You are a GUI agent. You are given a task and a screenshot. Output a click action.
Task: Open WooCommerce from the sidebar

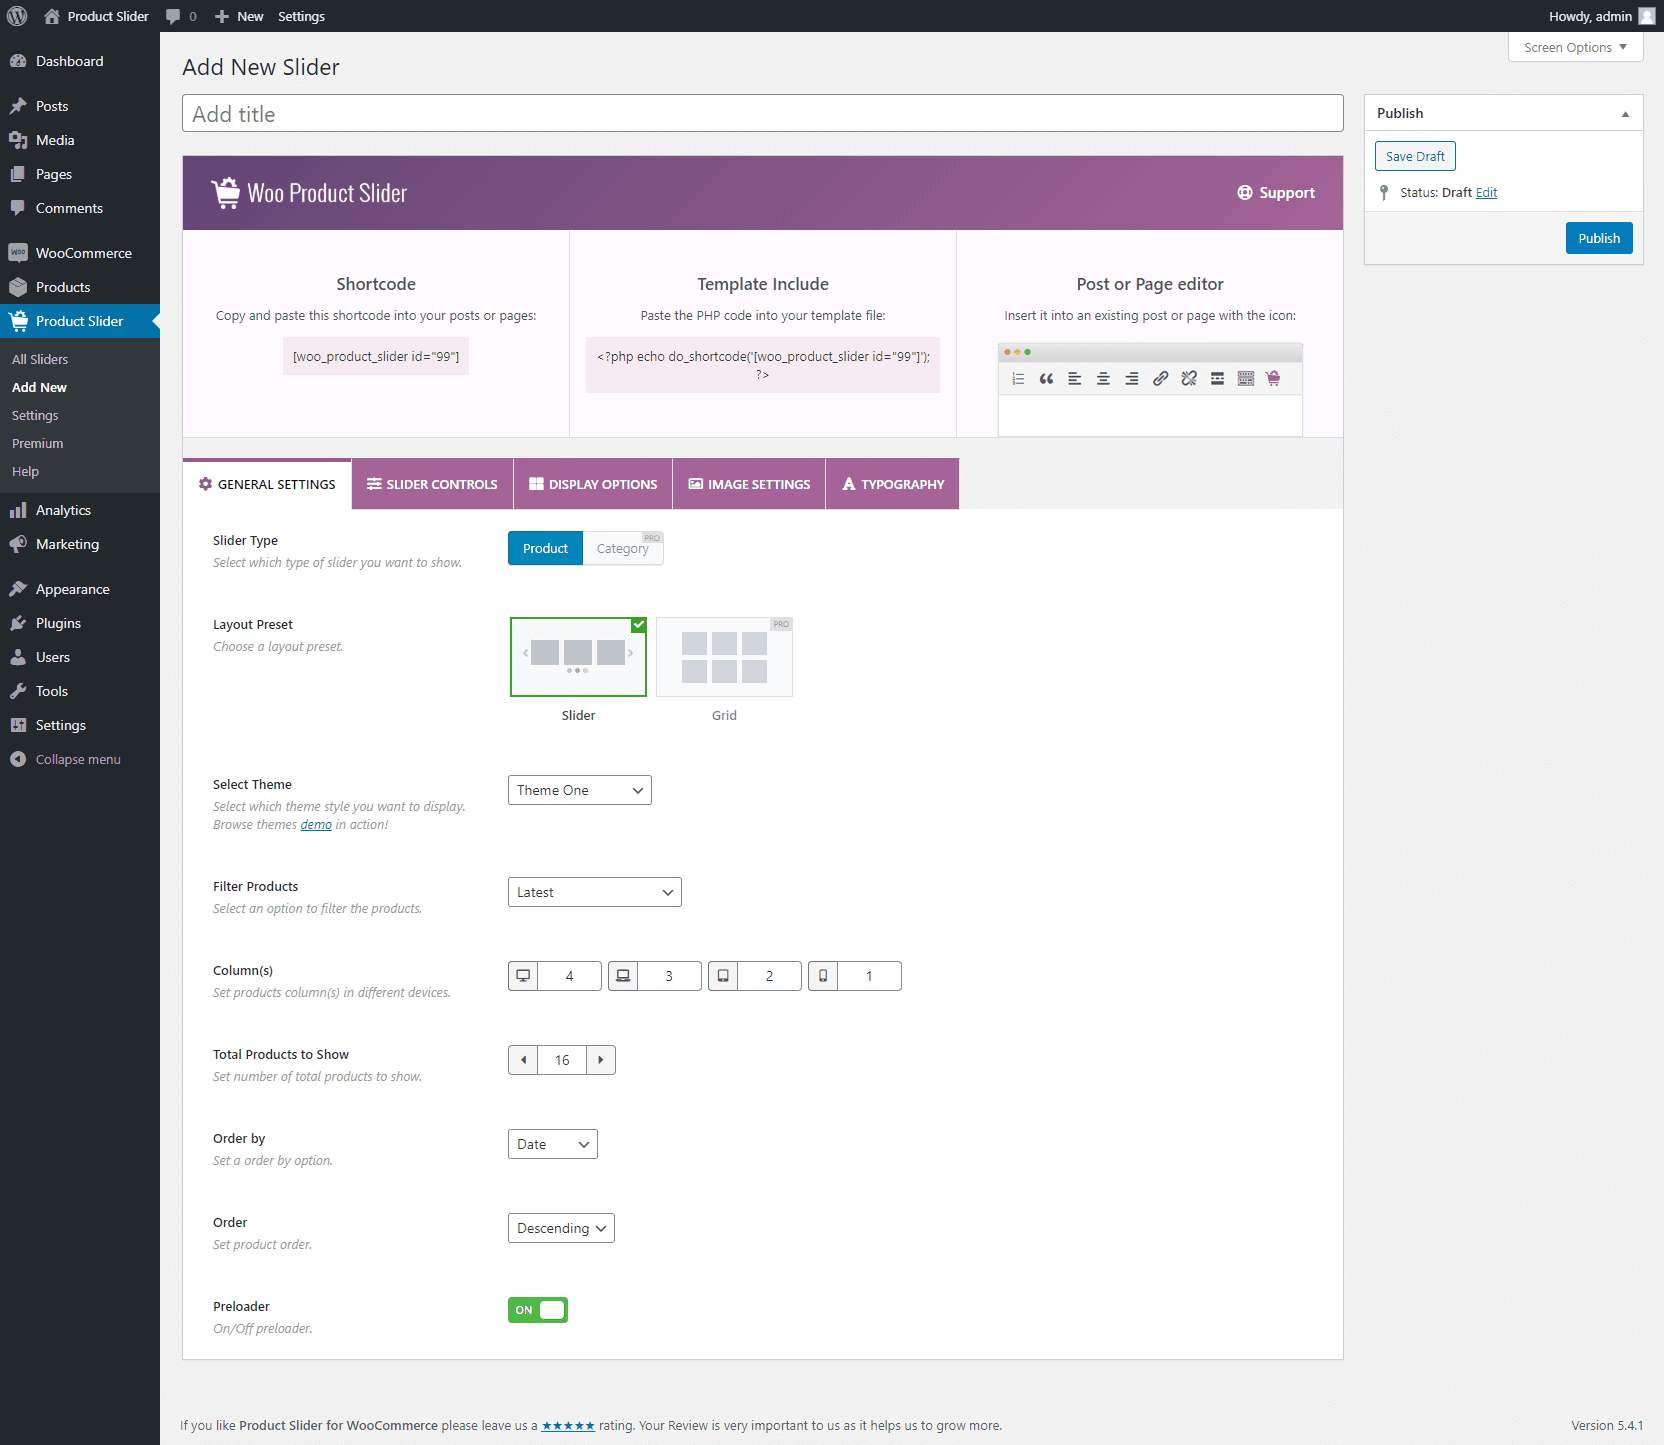point(83,253)
